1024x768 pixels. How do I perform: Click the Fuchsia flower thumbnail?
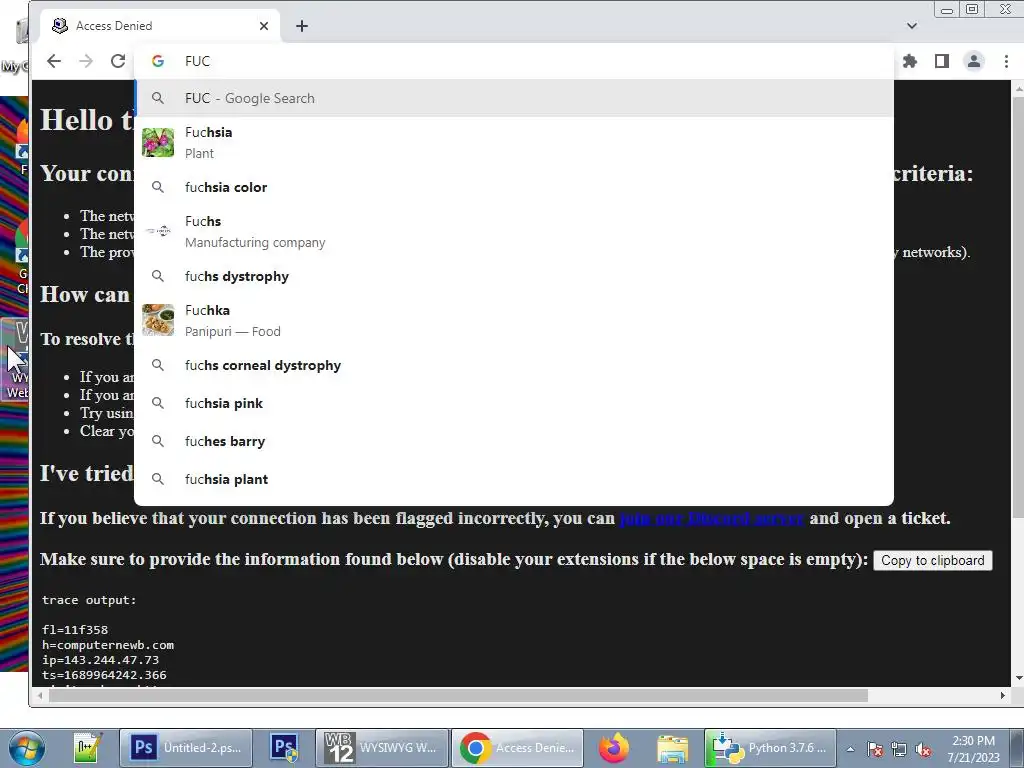[x=158, y=142]
